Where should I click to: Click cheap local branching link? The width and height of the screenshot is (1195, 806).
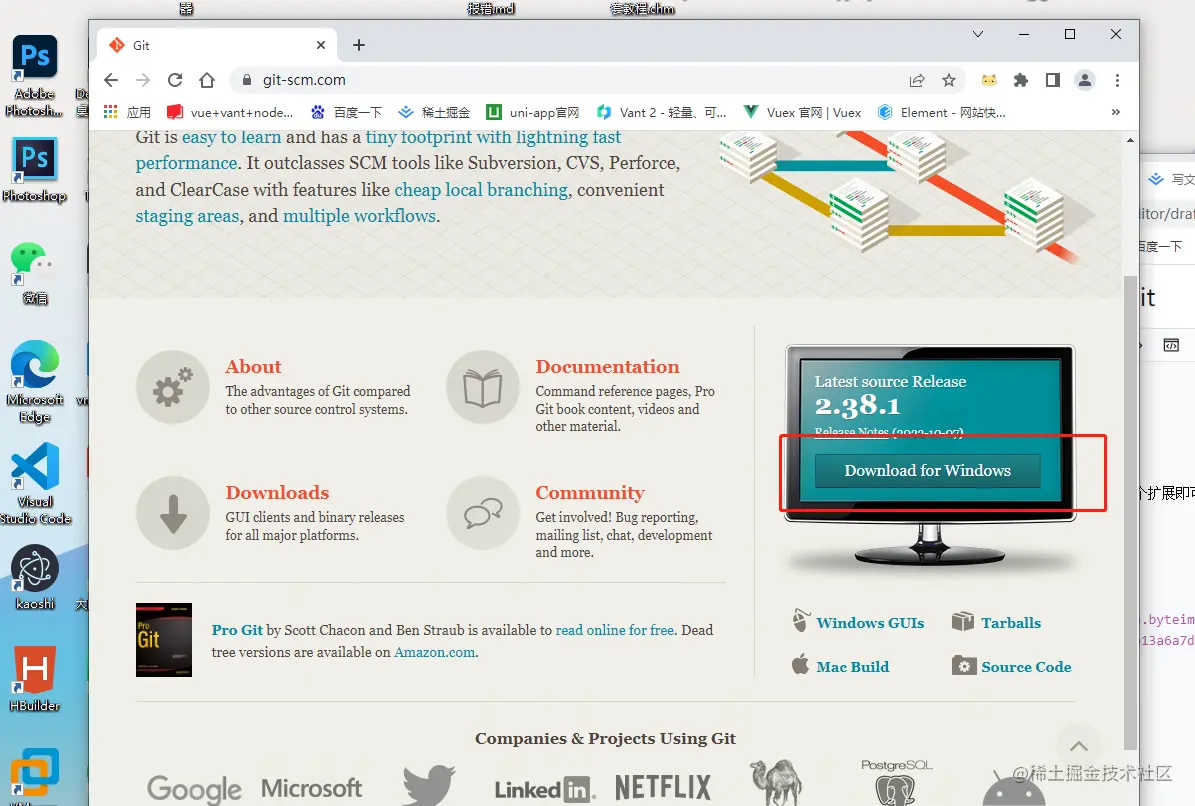point(481,190)
